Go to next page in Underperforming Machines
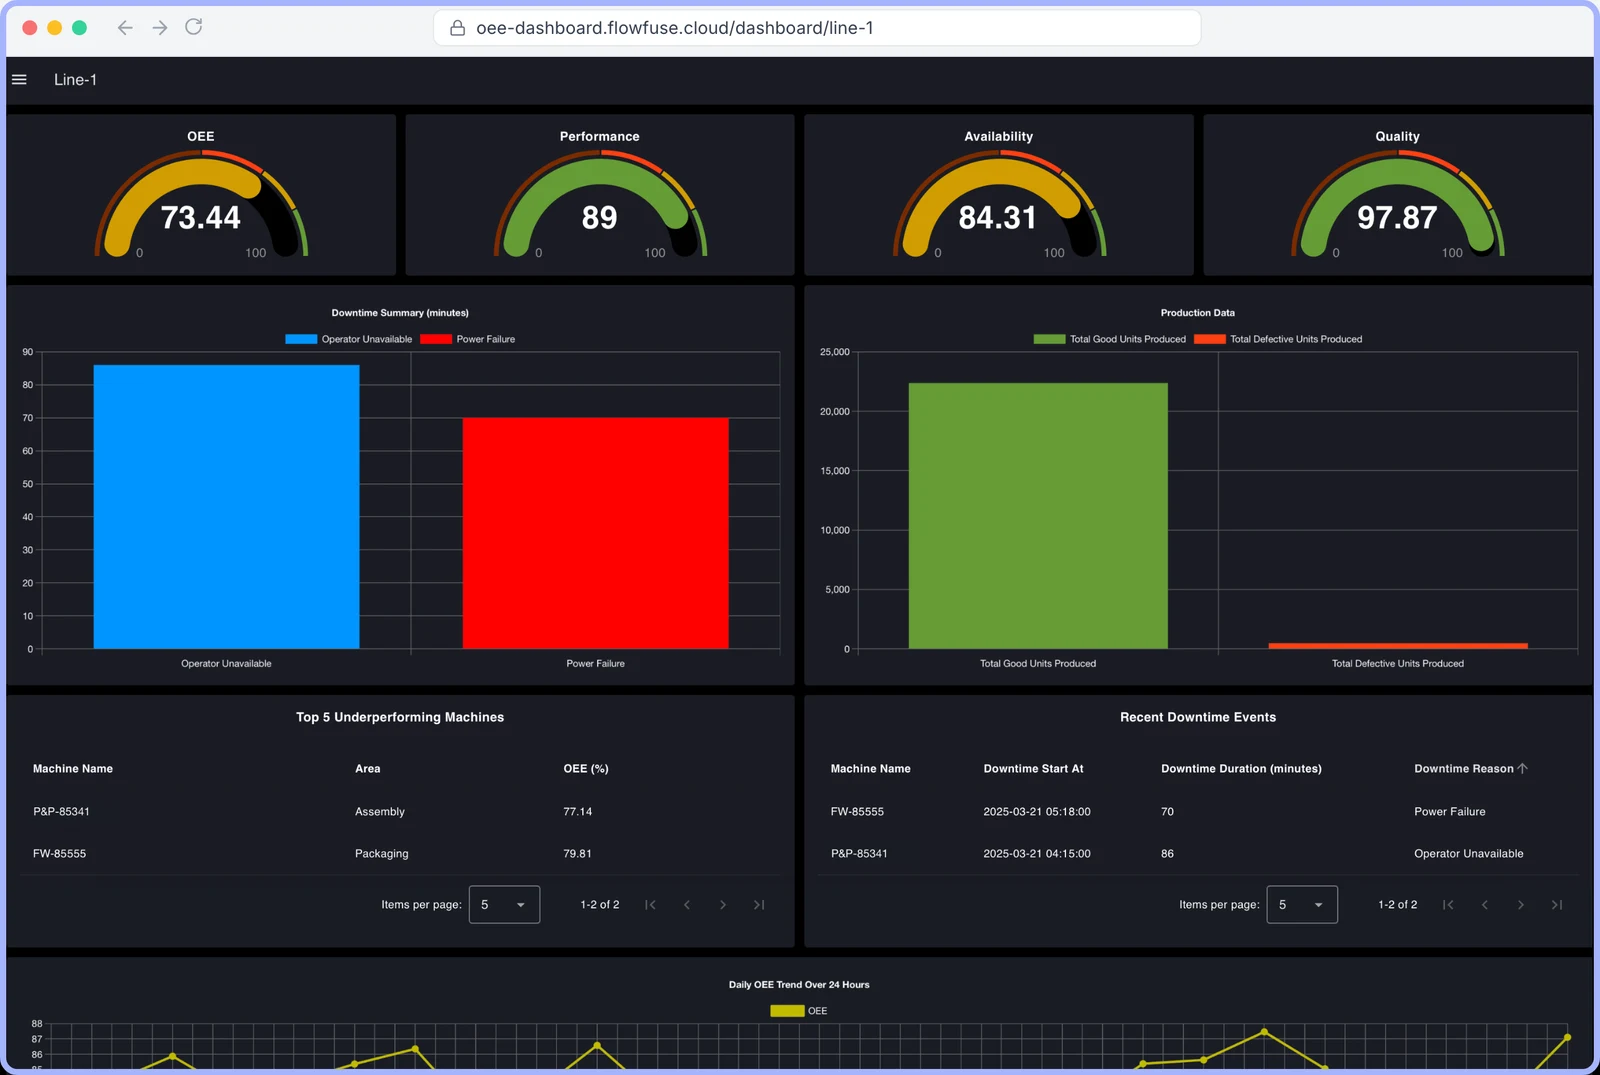The image size is (1600, 1075). 723,905
